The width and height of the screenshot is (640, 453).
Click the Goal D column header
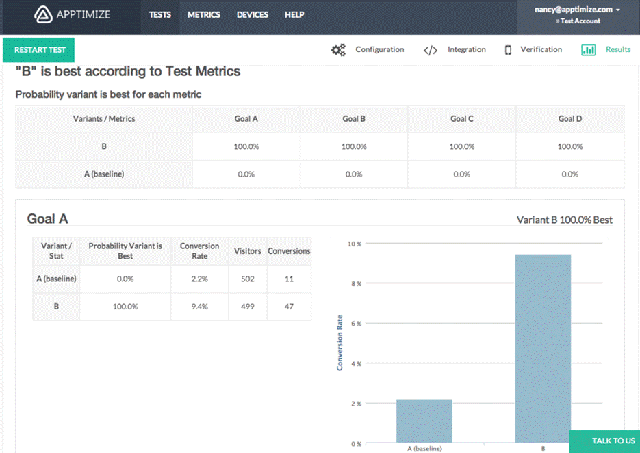[570, 118]
